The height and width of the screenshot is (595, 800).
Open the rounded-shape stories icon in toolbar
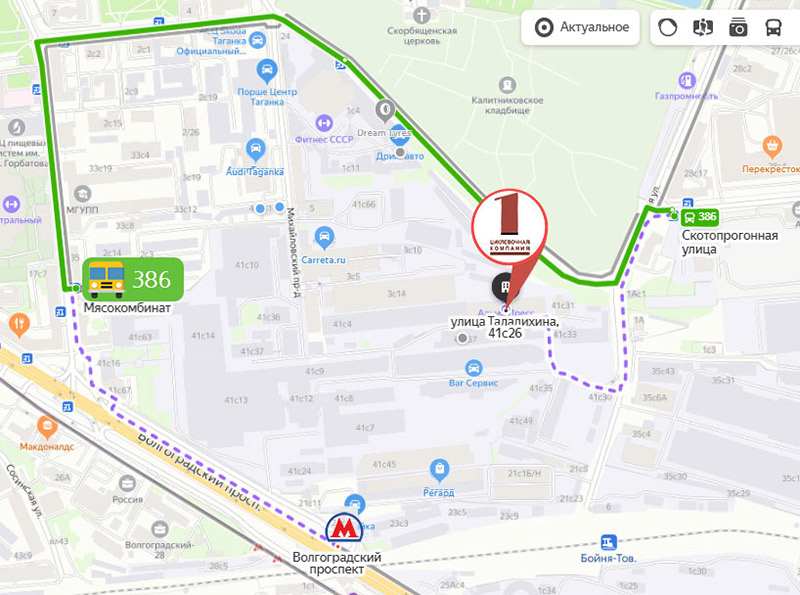[x=667, y=27]
